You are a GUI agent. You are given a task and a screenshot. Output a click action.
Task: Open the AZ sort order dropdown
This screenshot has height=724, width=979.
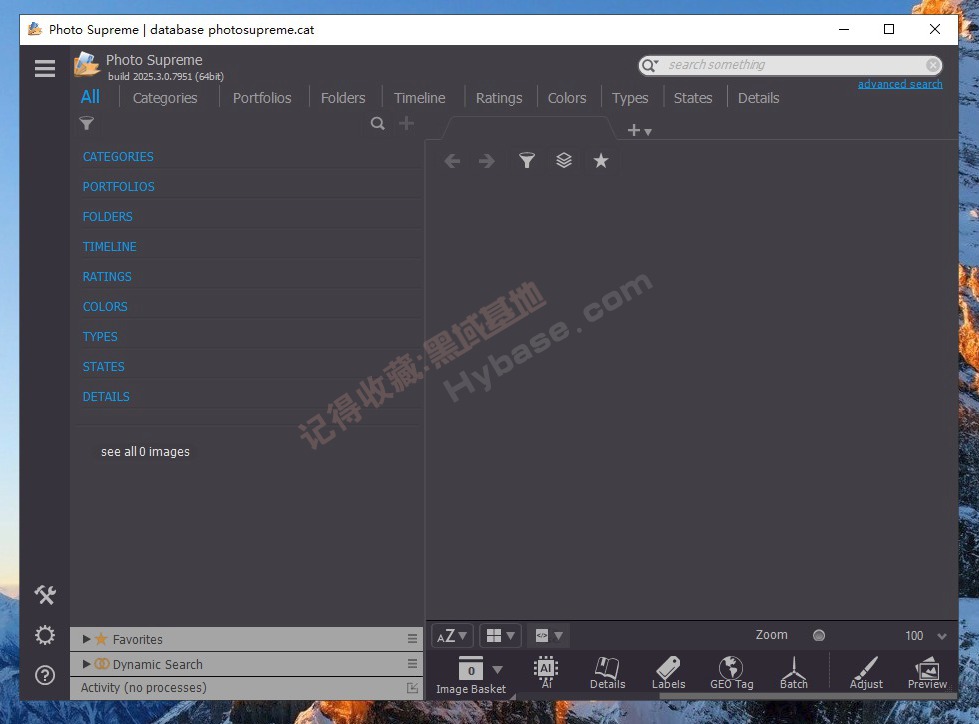[452, 636]
